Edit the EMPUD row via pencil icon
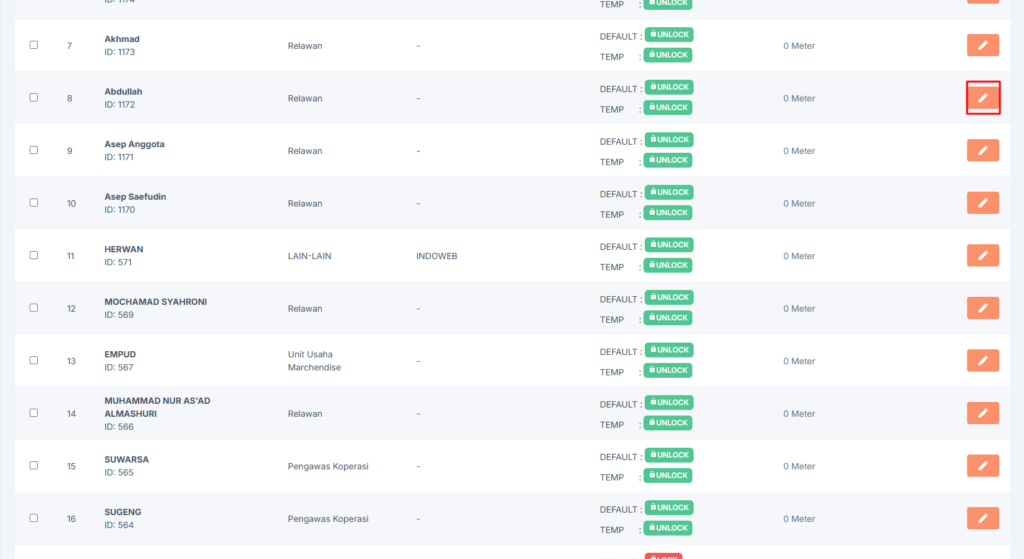This screenshot has height=559, width=1024. [982, 360]
